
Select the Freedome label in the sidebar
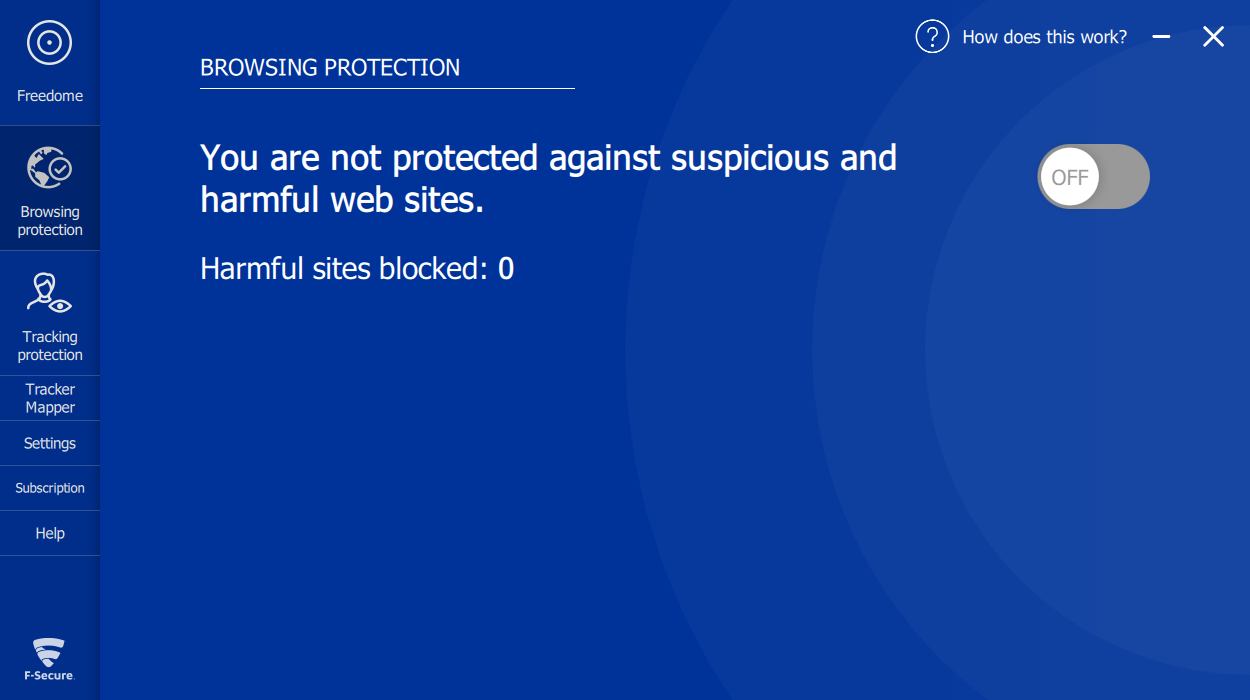[x=50, y=96]
